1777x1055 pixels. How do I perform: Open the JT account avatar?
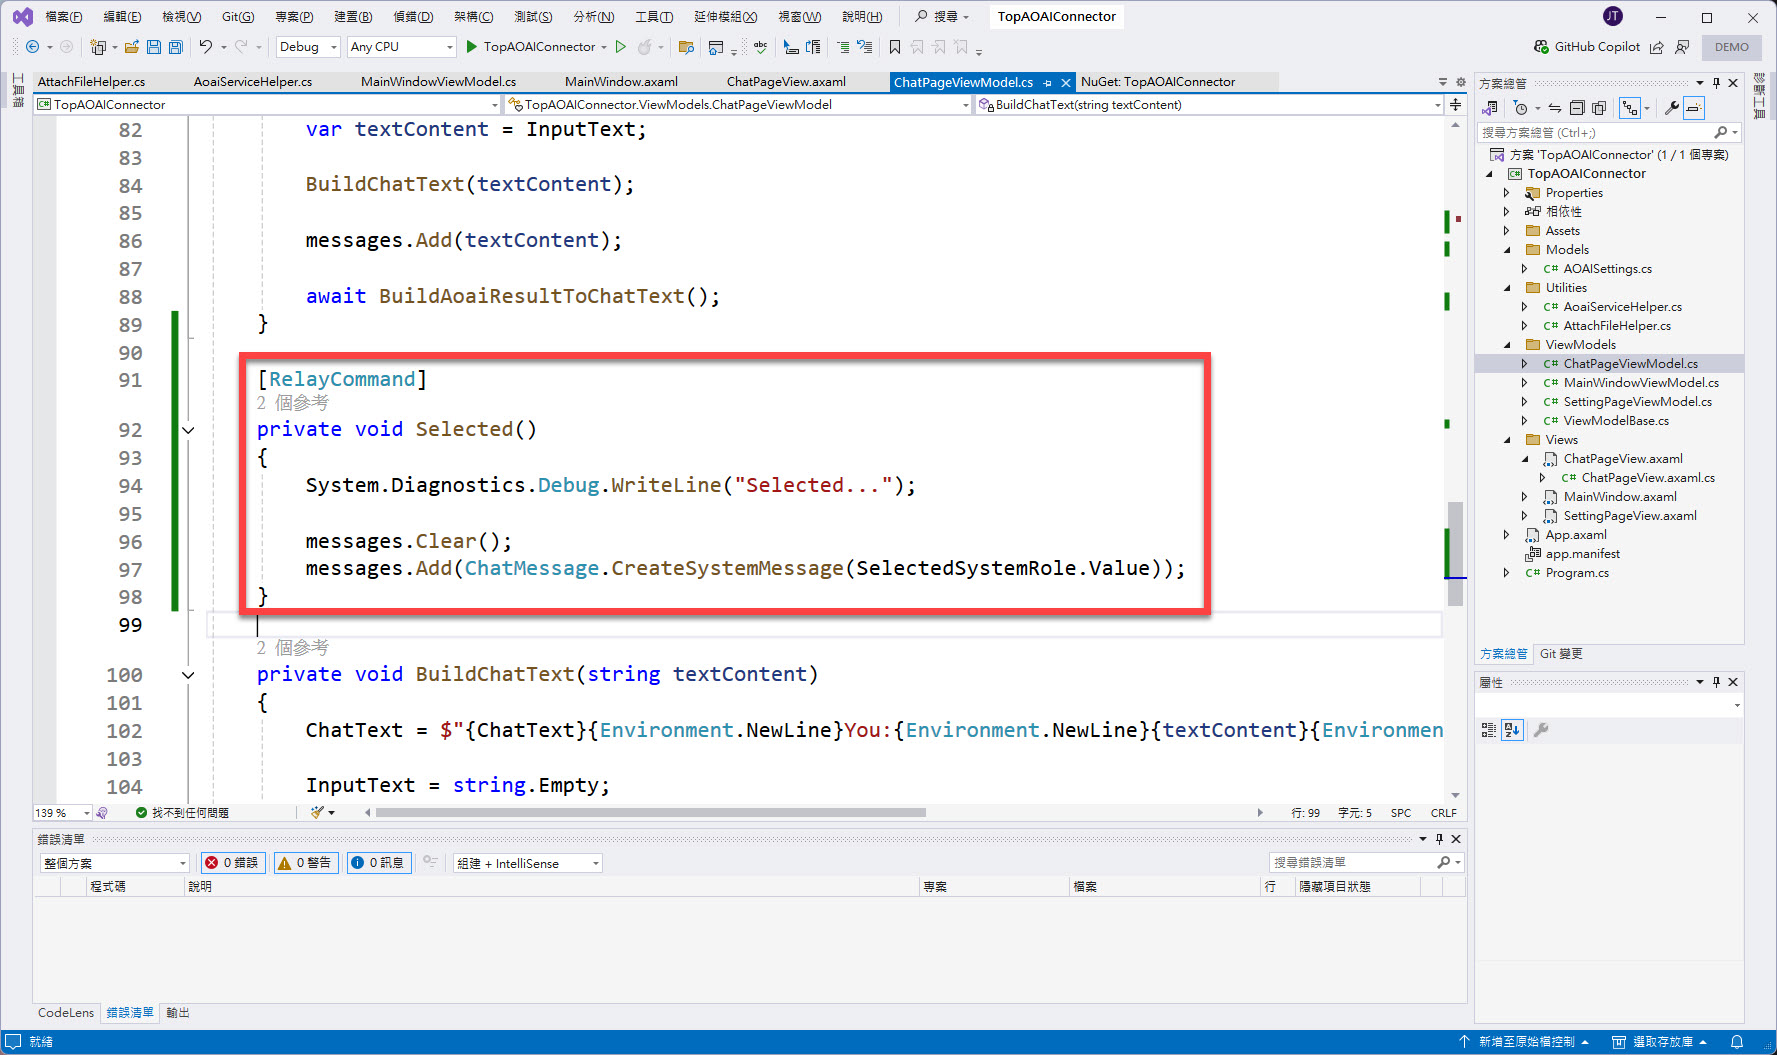pyautogui.click(x=1613, y=17)
